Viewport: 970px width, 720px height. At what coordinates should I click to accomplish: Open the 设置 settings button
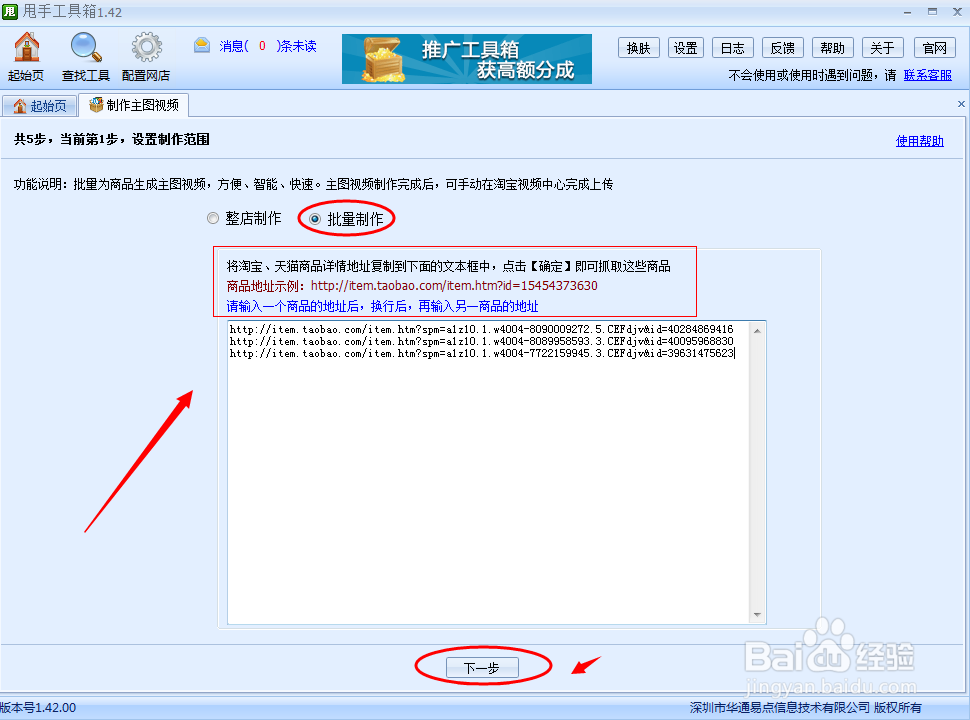coord(685,47)
